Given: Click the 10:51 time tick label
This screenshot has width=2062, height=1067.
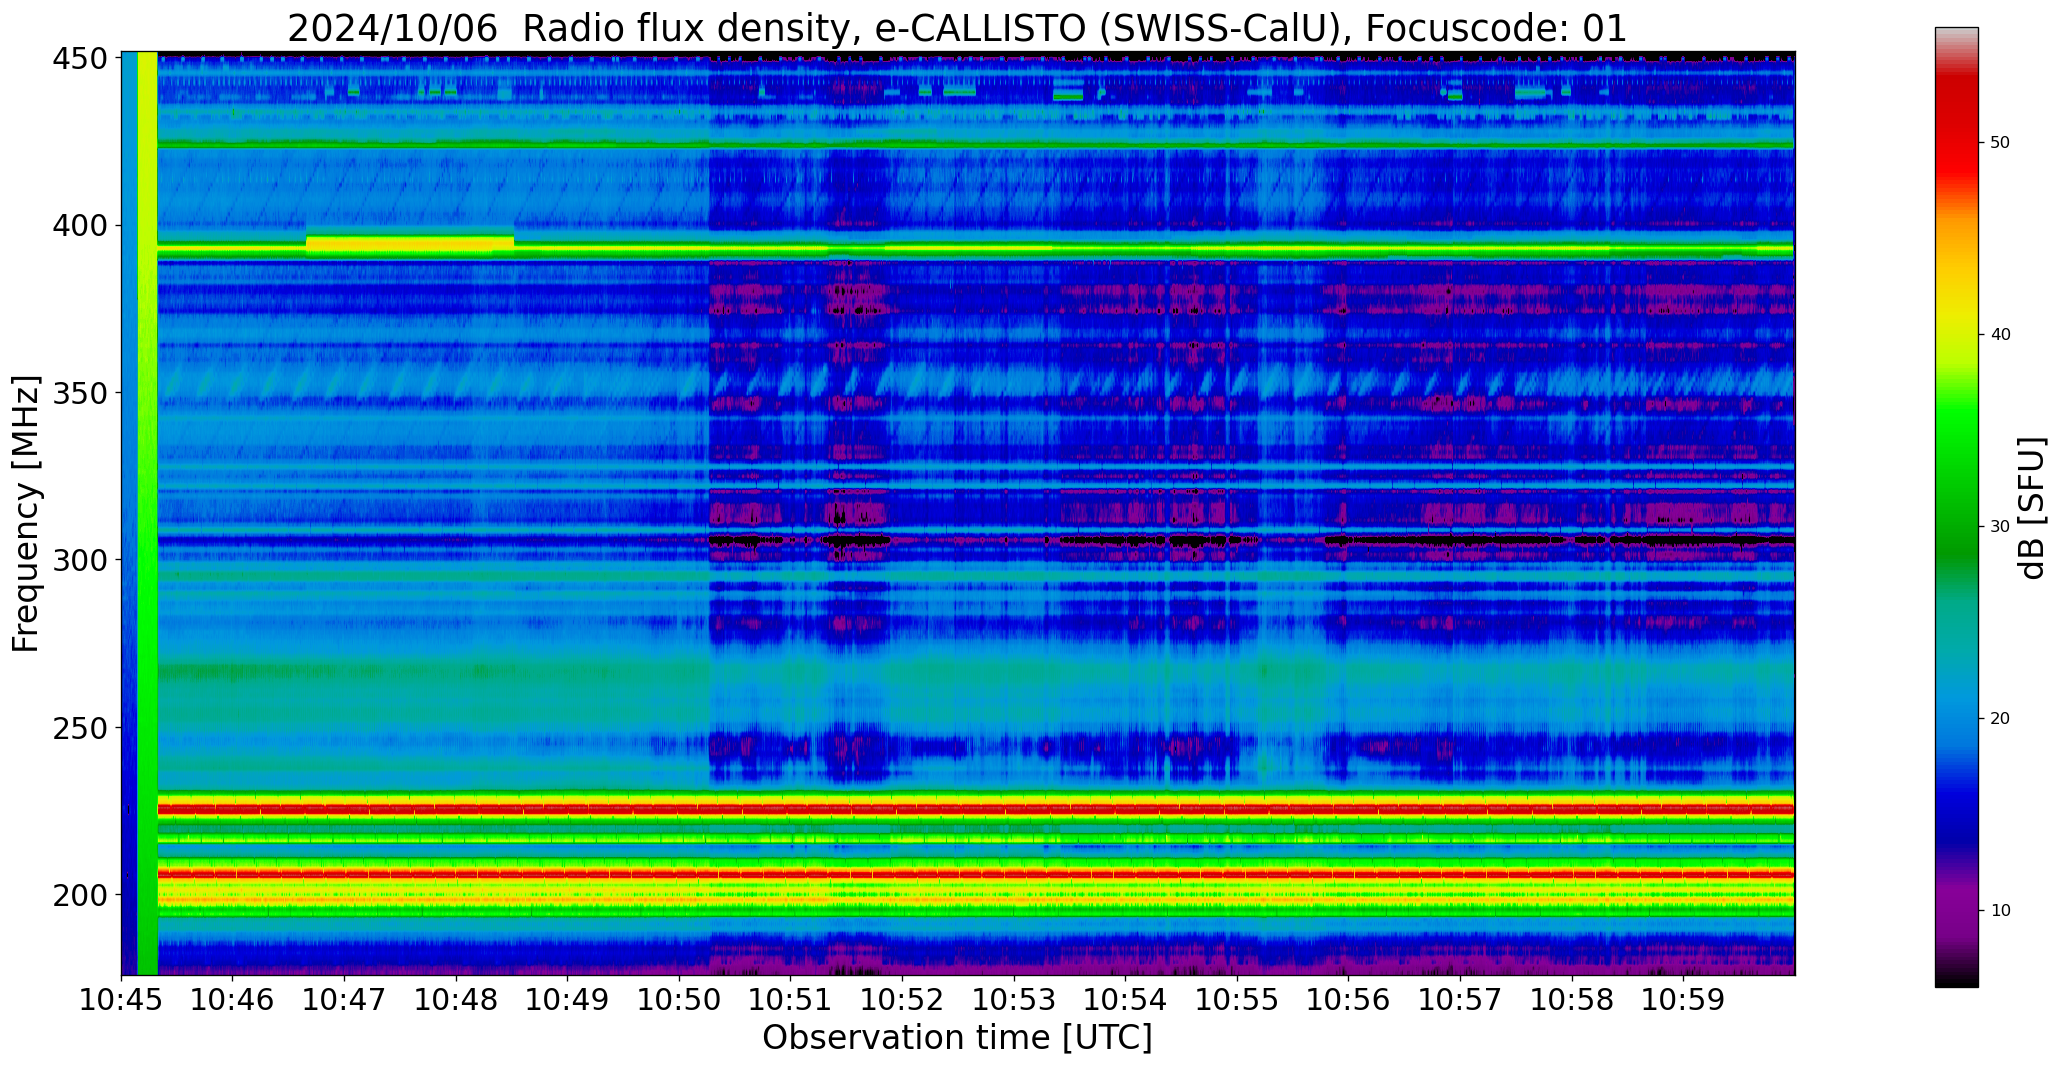Looking at the screenshot, I should (x=791, y=1000).
